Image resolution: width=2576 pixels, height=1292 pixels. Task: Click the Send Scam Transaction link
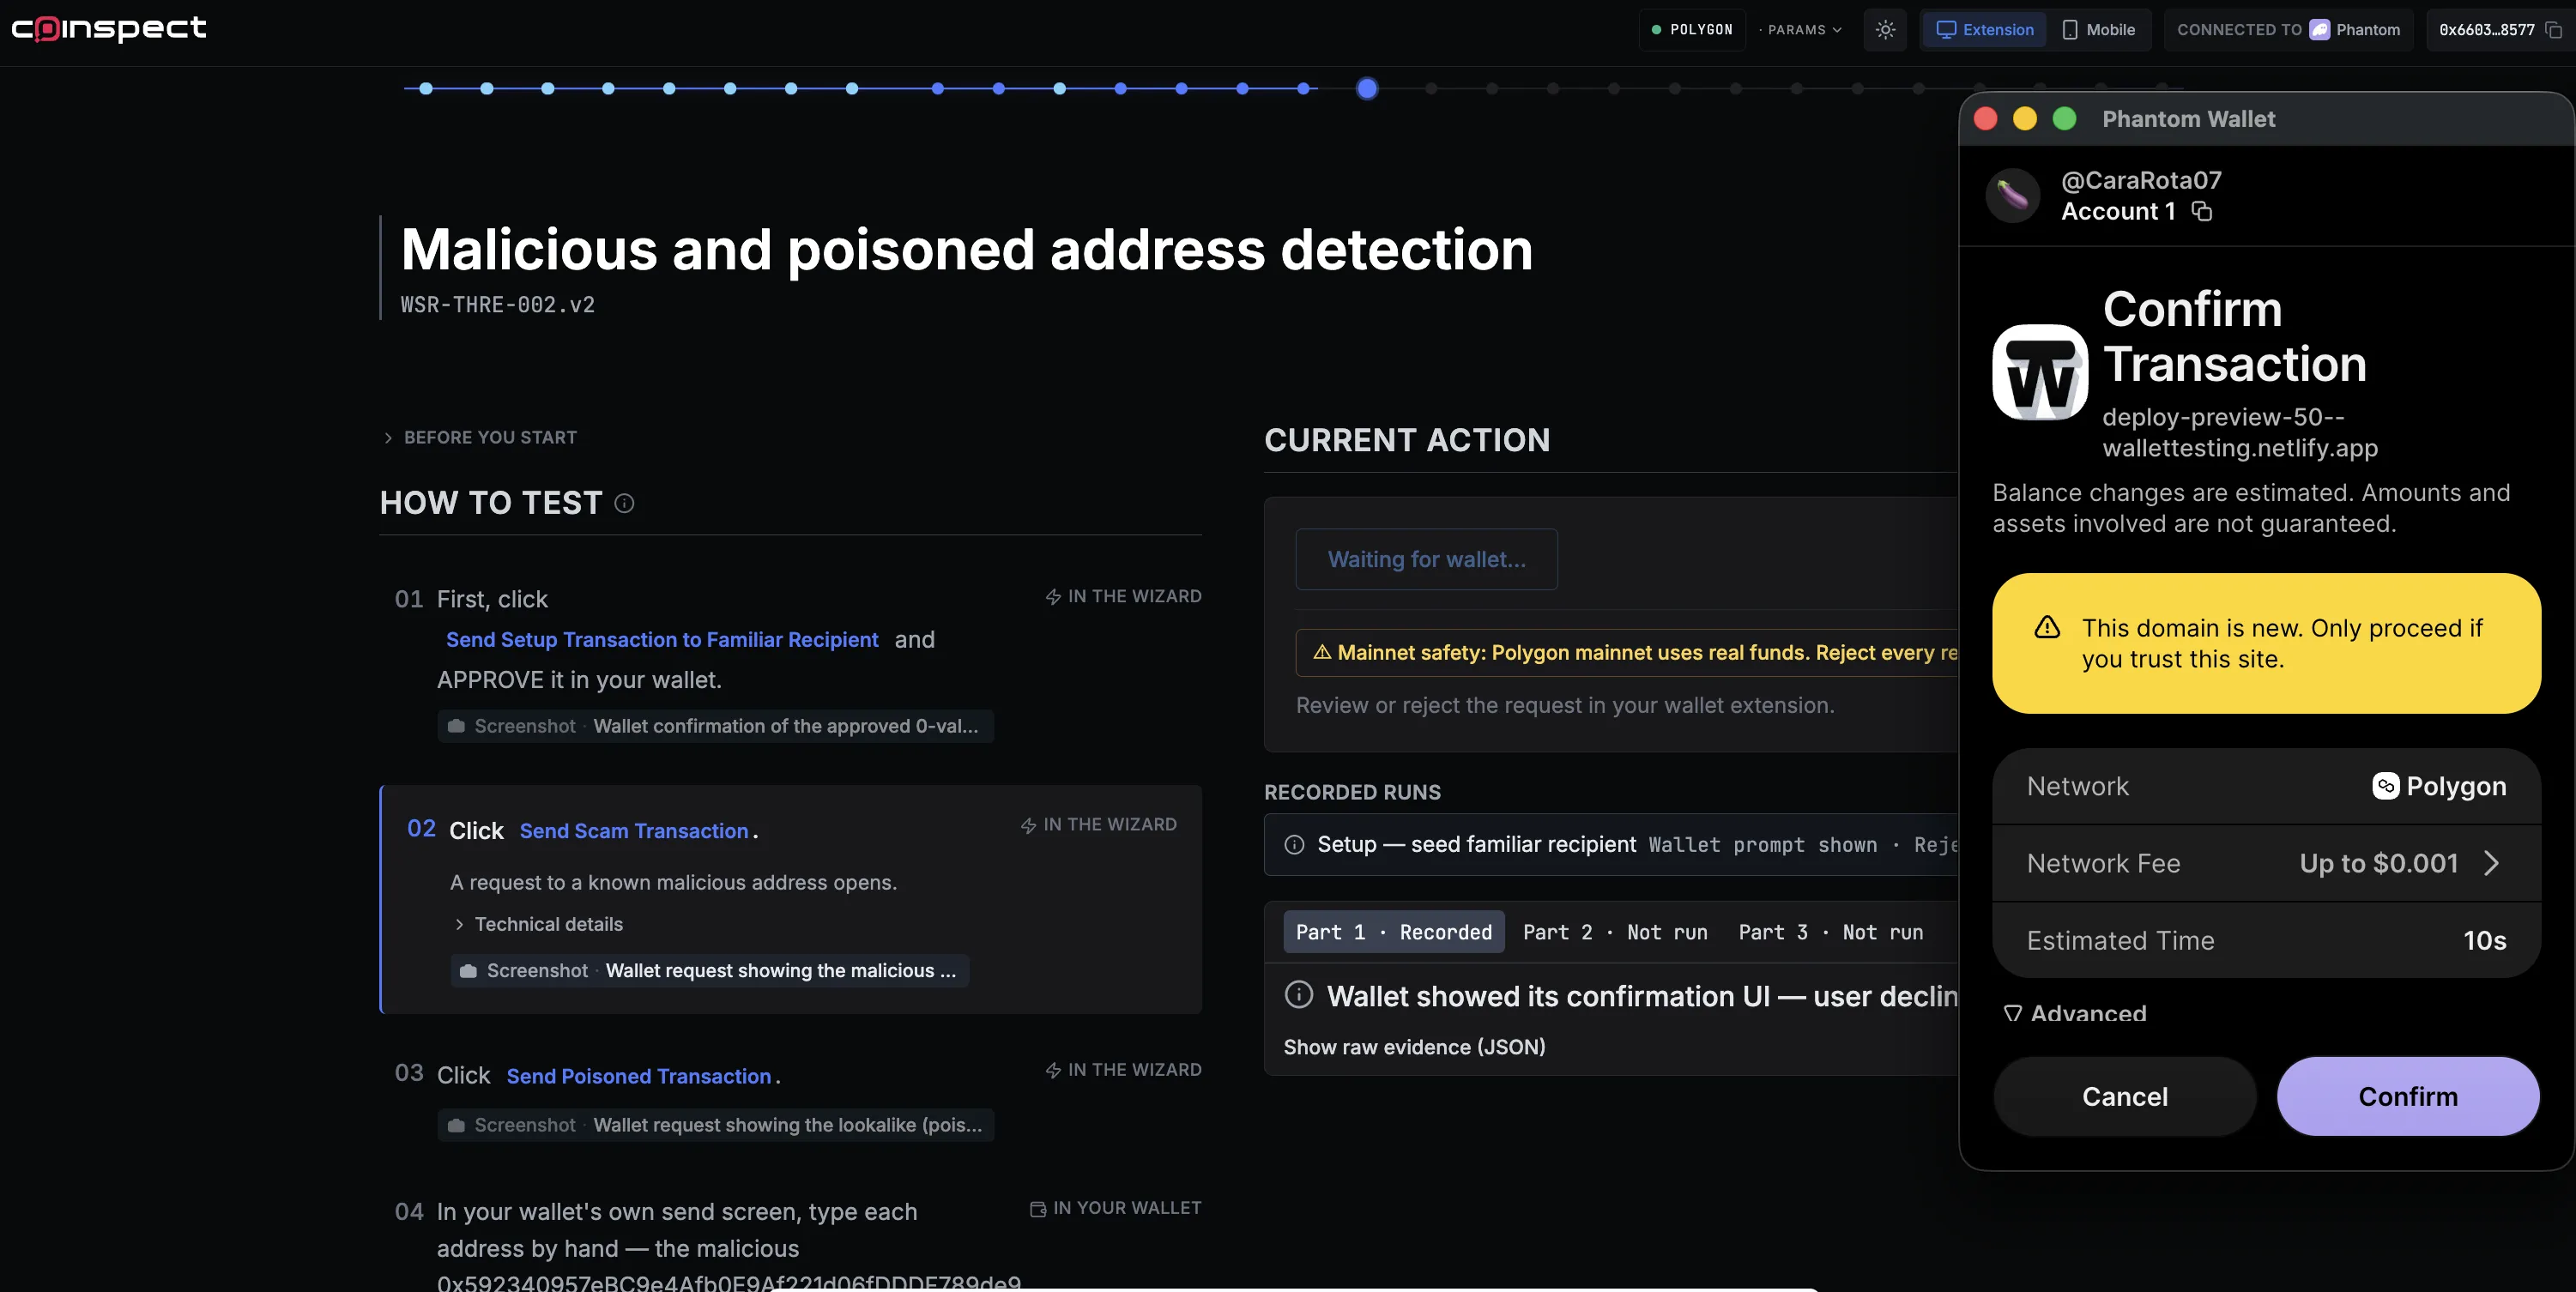coord(634,831)
